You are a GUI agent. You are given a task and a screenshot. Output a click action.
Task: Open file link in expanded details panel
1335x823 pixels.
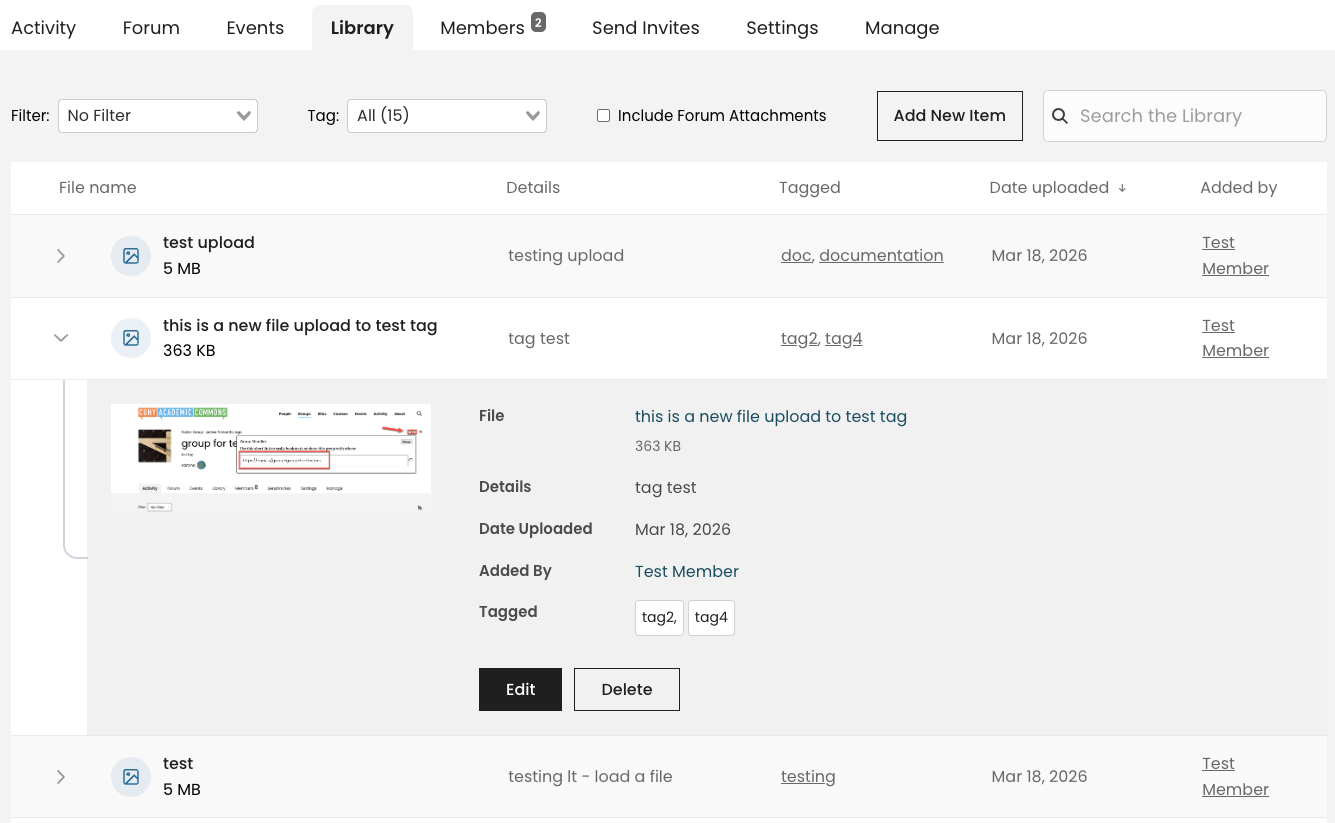[771, 417]
